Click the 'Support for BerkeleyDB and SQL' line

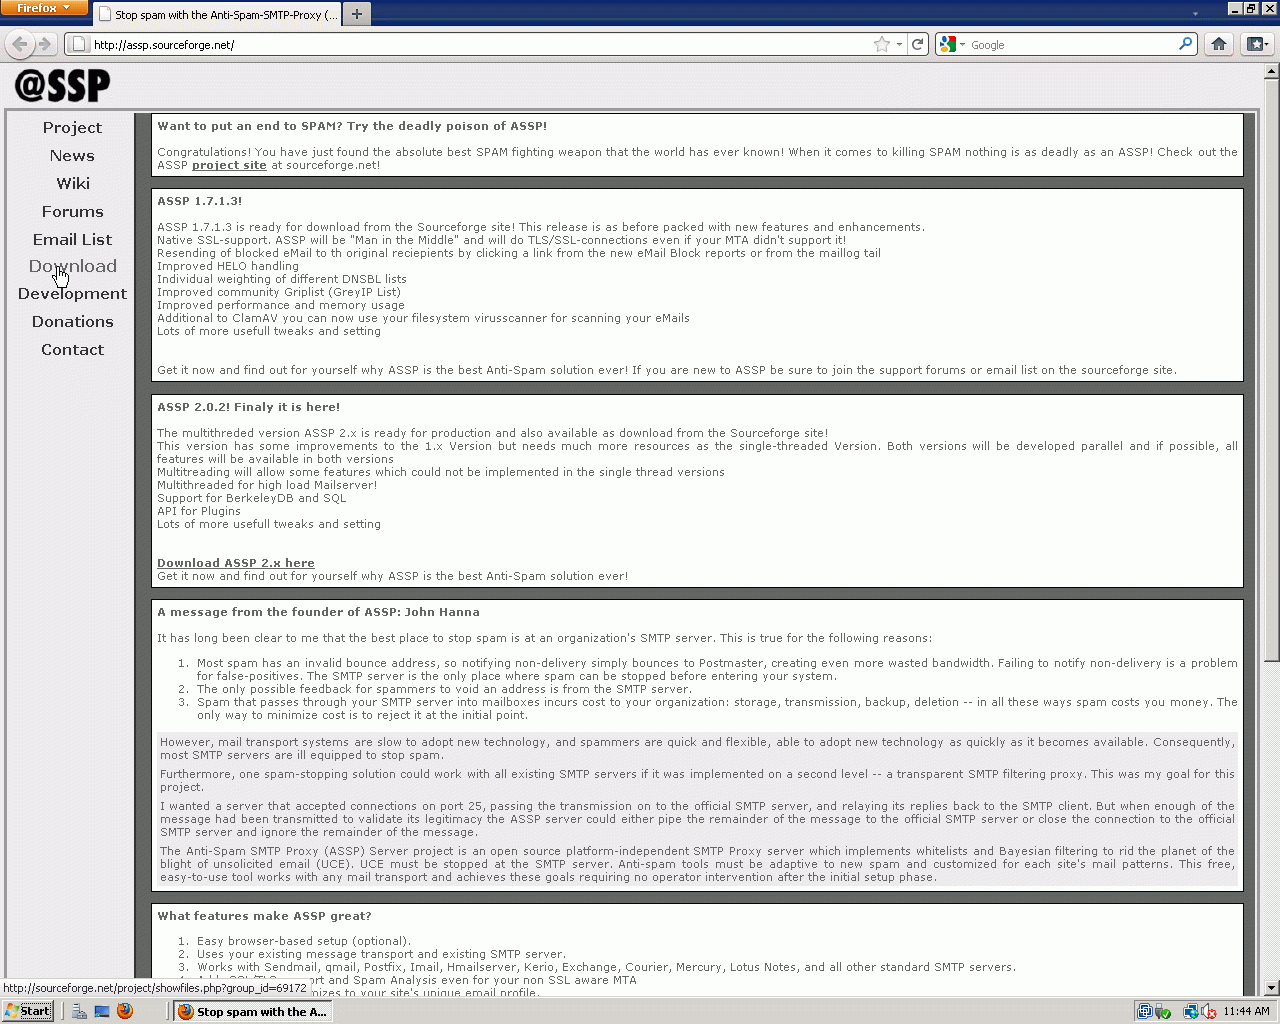click(252, 498)
